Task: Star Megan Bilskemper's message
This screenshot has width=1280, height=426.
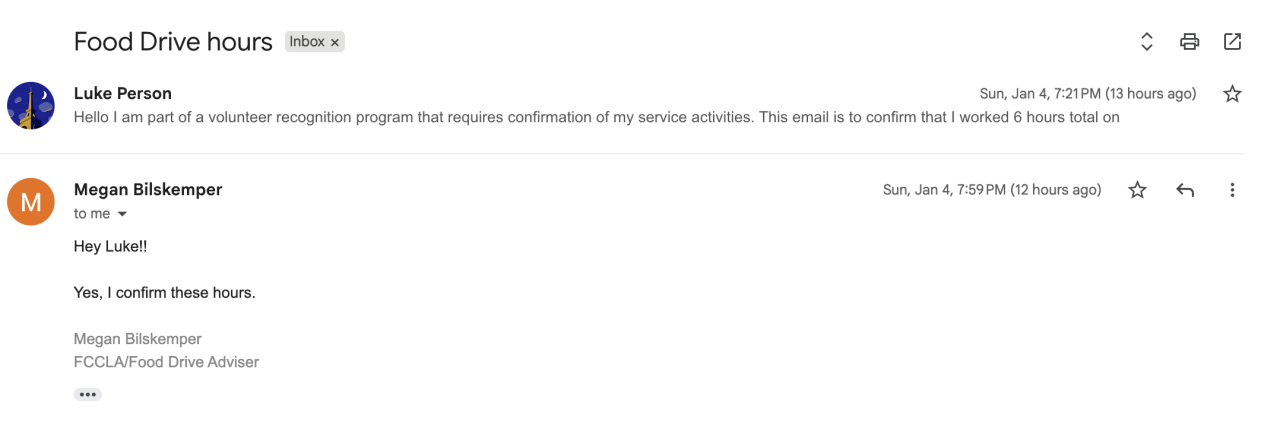Action: click(x=1137, y=190)
